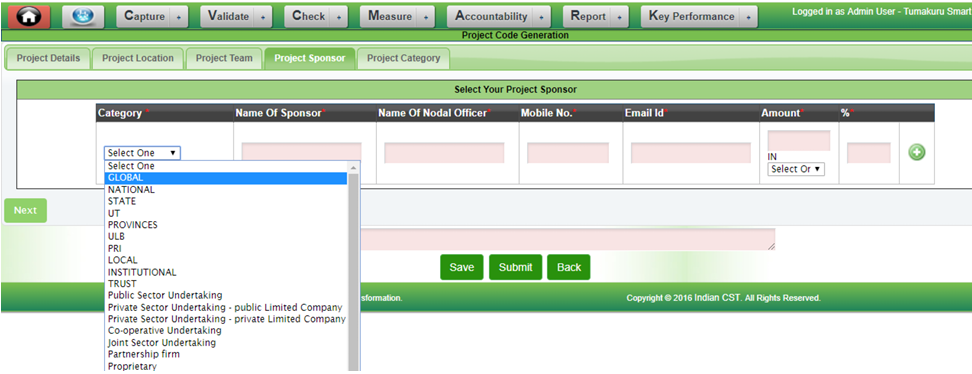Expand the Validate menu plus arrow

pos(263,17)
